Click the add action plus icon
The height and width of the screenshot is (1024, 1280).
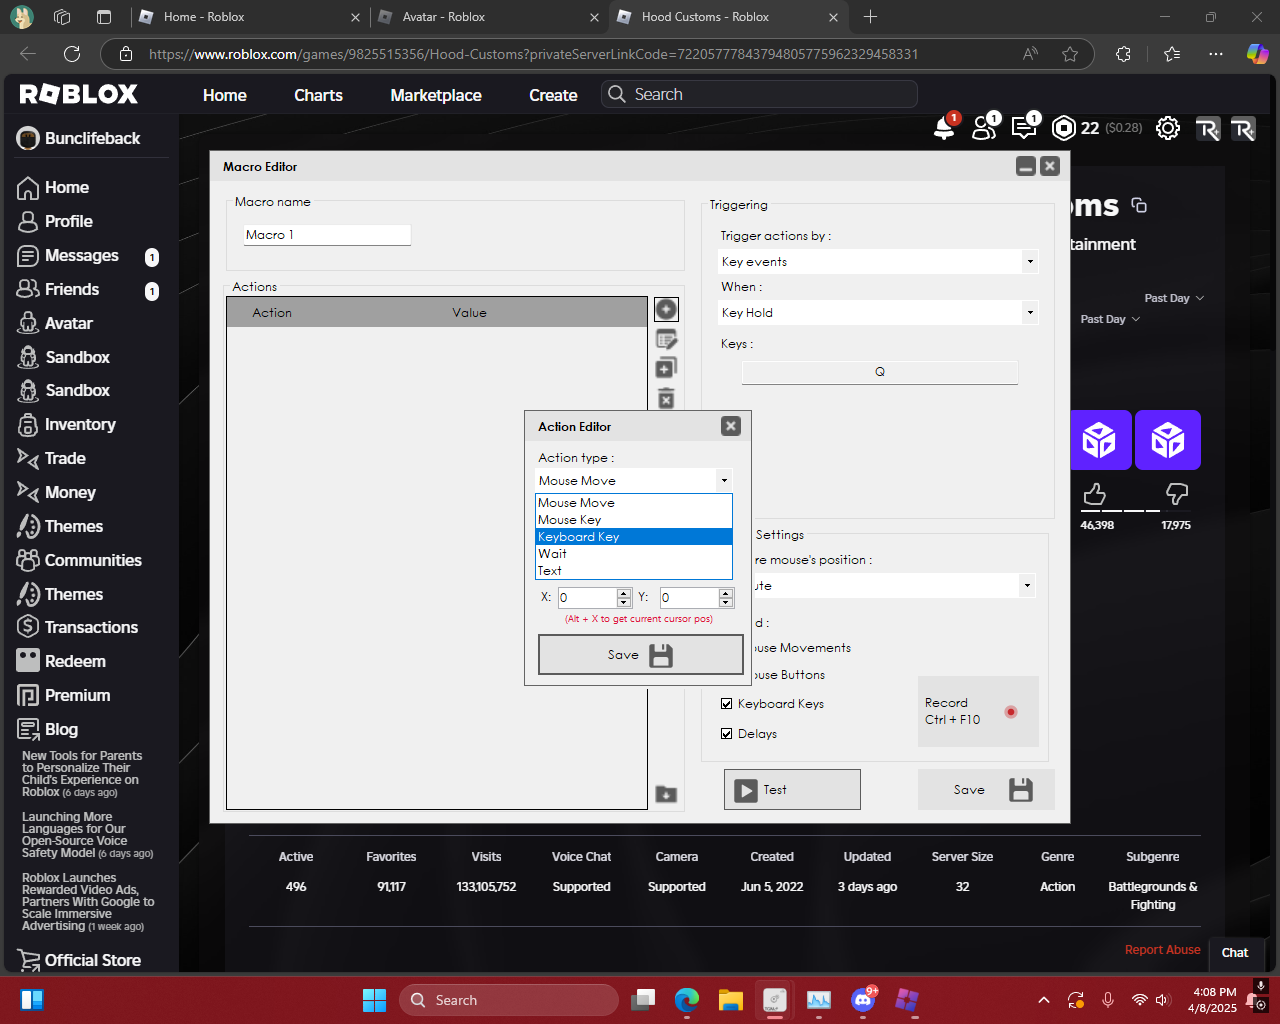point(666,310)
